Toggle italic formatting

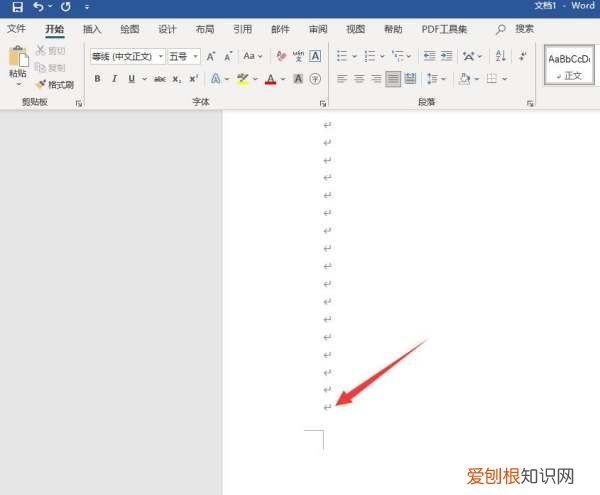click(114, 79)
